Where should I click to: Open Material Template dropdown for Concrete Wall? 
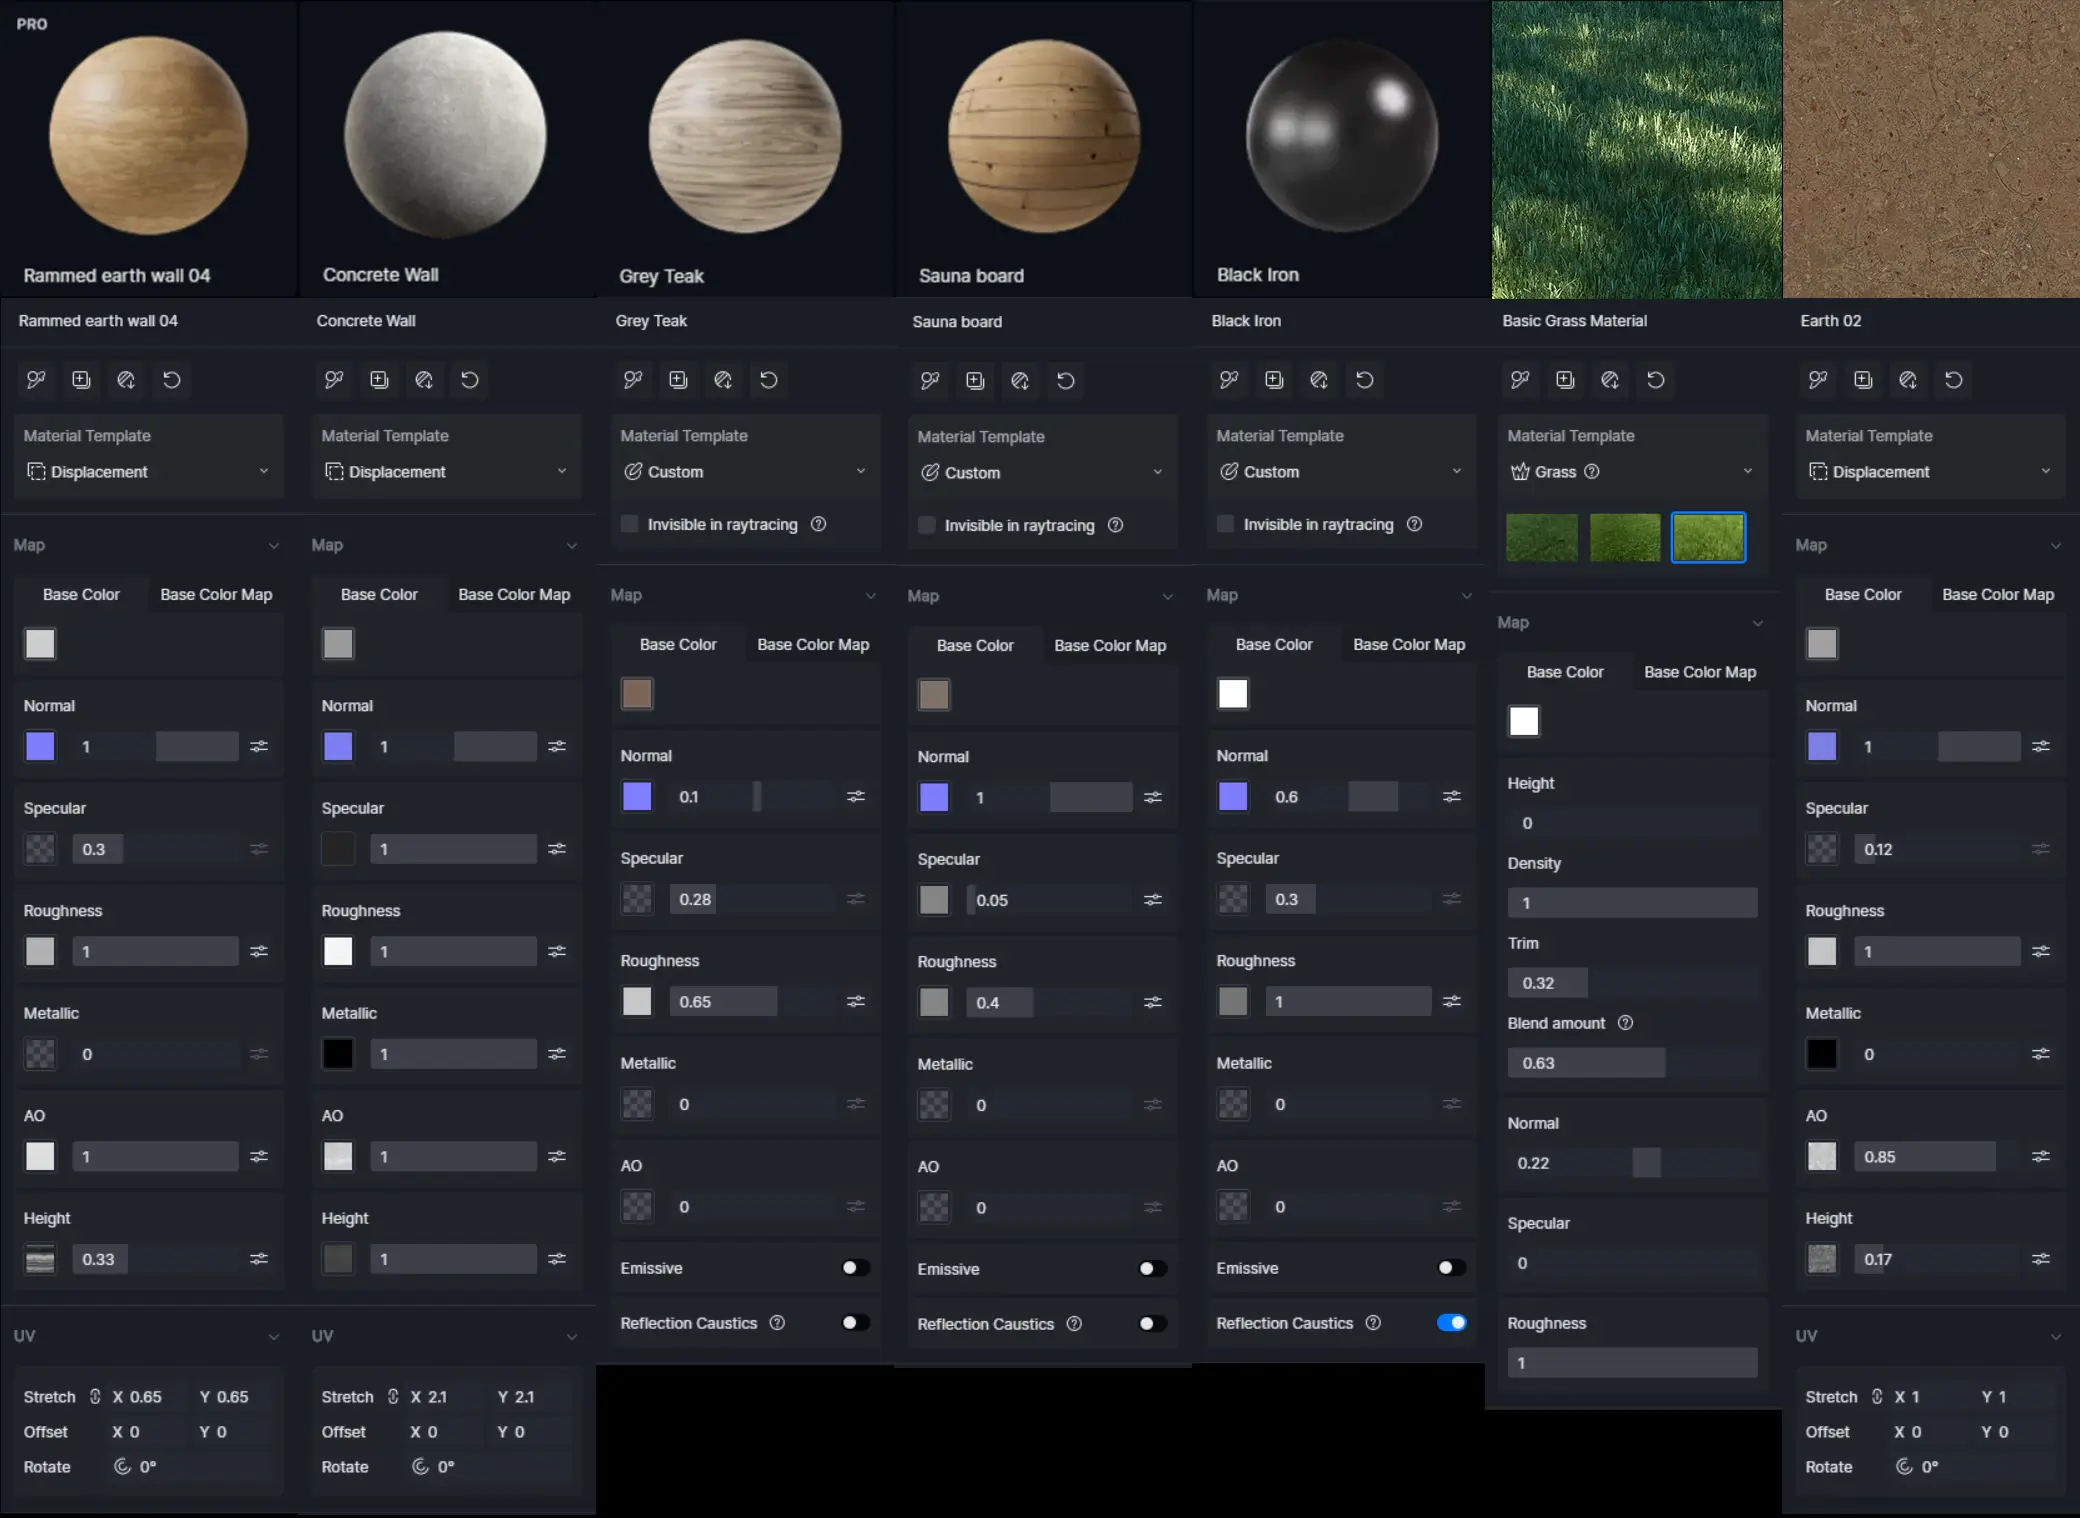click(446, 472)
